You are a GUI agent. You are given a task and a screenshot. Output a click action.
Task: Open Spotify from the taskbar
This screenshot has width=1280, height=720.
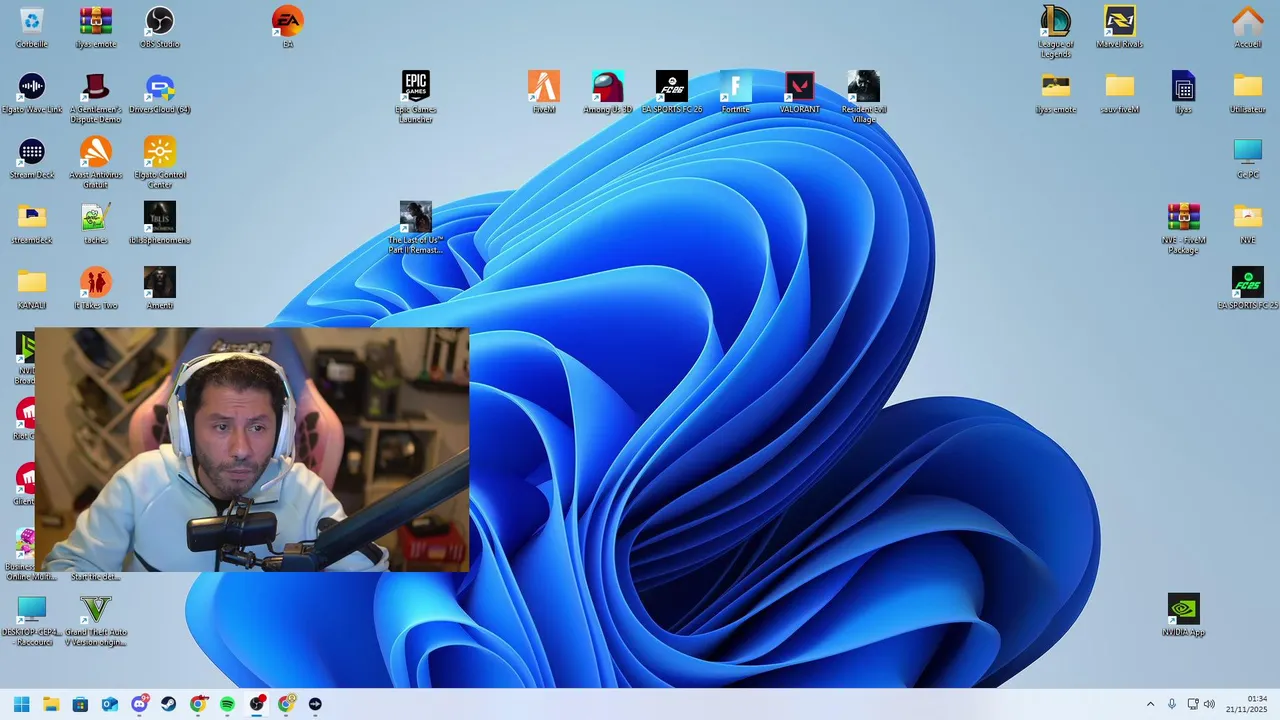coord(227,704)
